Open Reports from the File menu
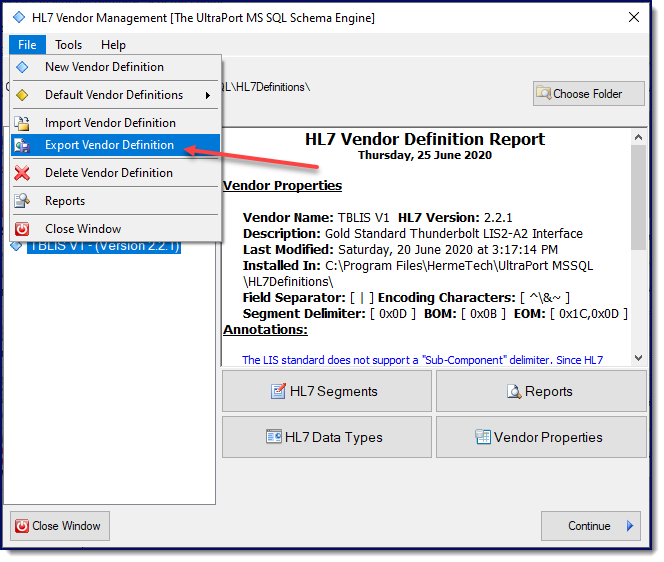 (115, 201)
